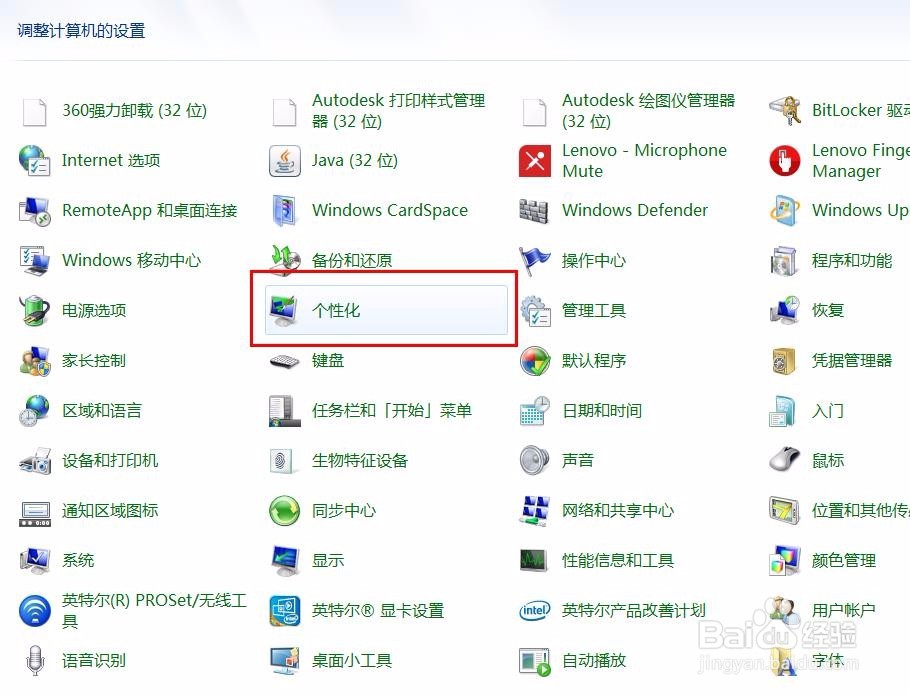Open the 区域和语言 globe clock icon
The image size is (910, 695).
[x=34, y=411]
